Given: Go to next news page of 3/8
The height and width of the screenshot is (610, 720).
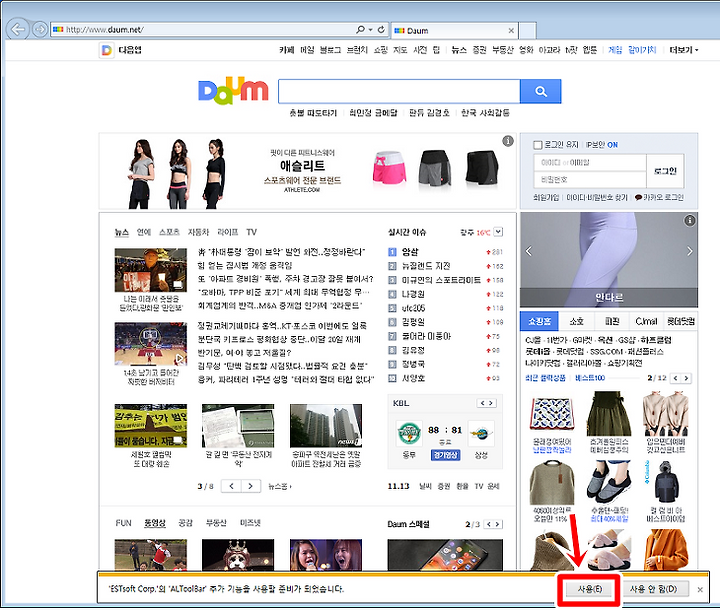Looking at the screenshot, I should tap(251, 486).
